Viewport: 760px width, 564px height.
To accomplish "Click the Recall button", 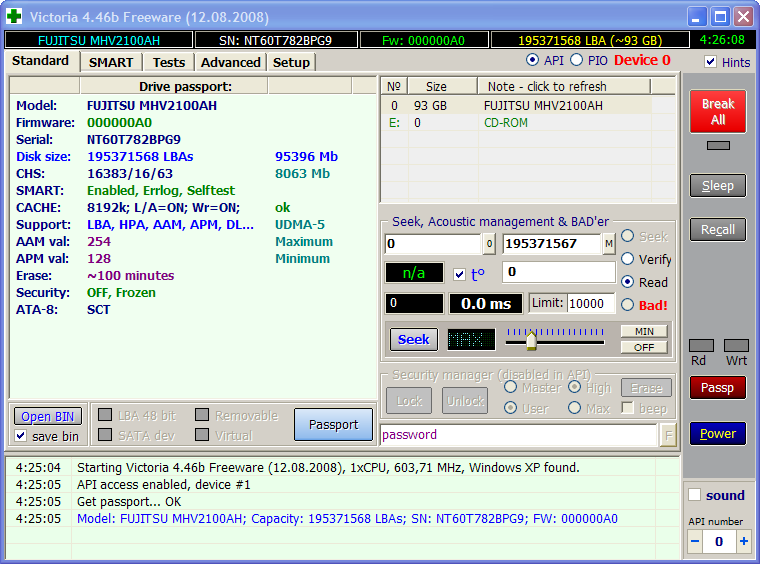I will 718,230.
